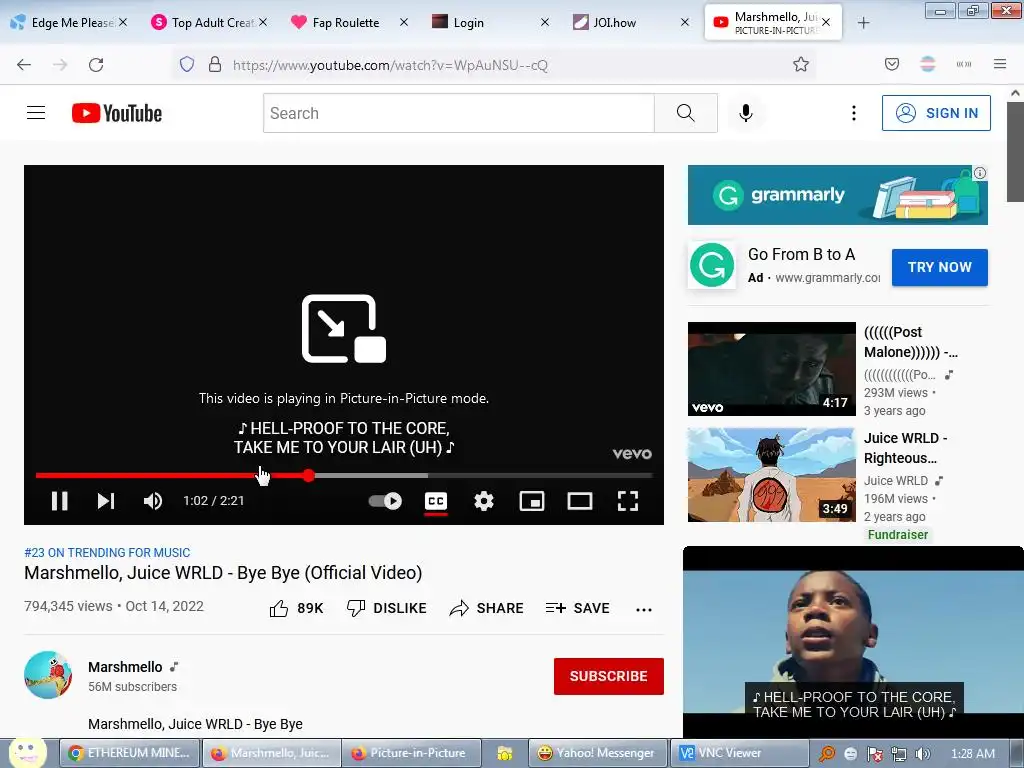Image resolution: width=1024 pixels, height=768 pixels.
Task: Switch to the Edge Me Please tab
Action: [64, 22]
